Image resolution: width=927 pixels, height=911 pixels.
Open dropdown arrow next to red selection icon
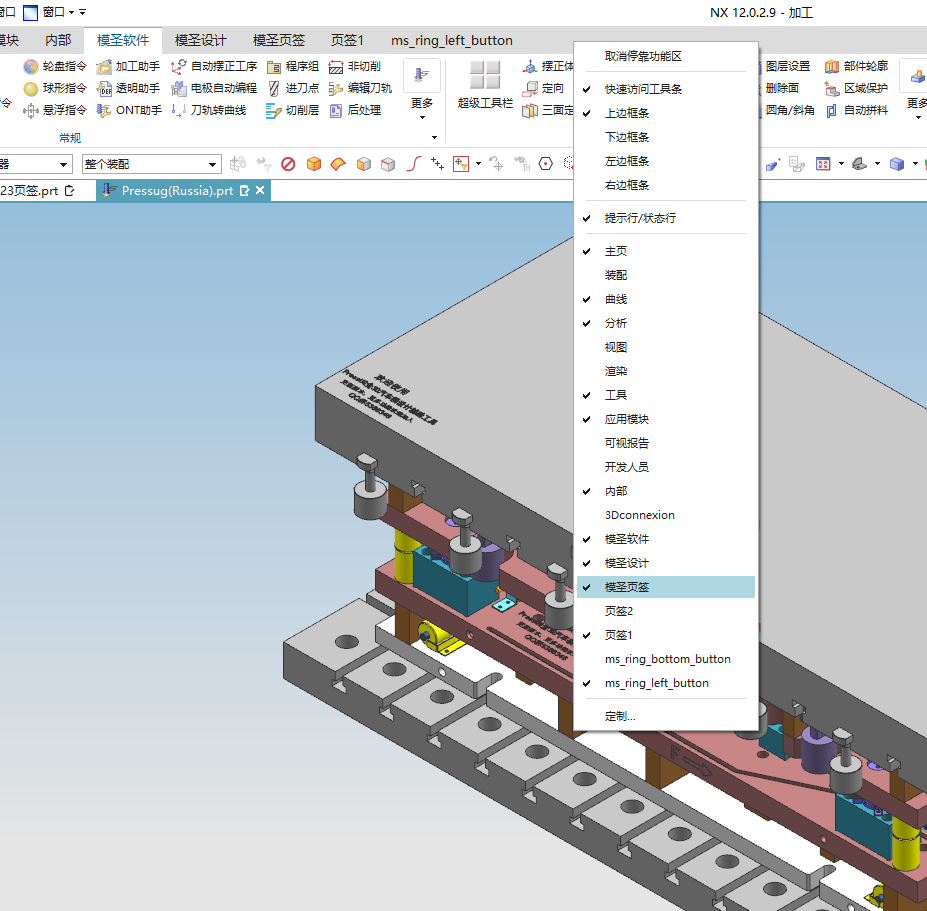[x=478, y=164]
